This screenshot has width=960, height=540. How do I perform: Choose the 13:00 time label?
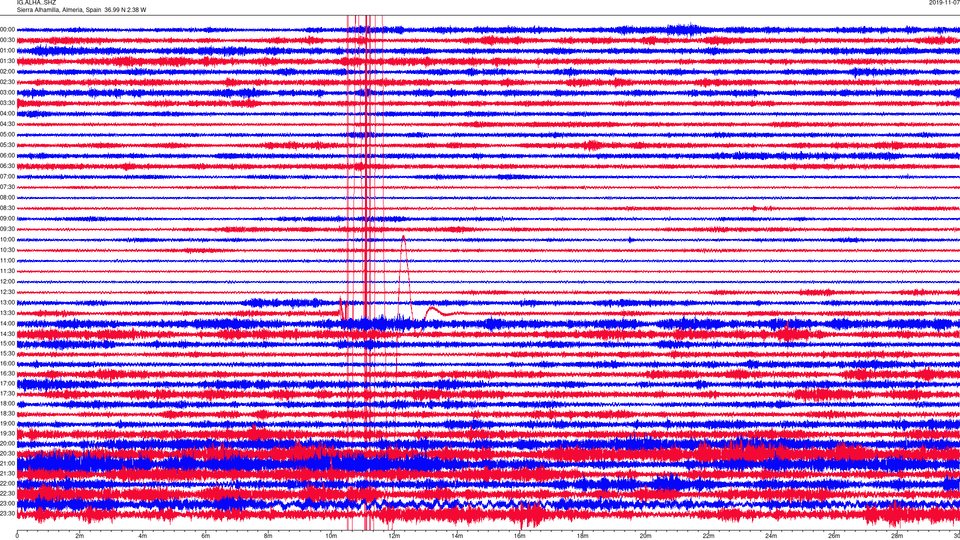[x=7, y=302]
